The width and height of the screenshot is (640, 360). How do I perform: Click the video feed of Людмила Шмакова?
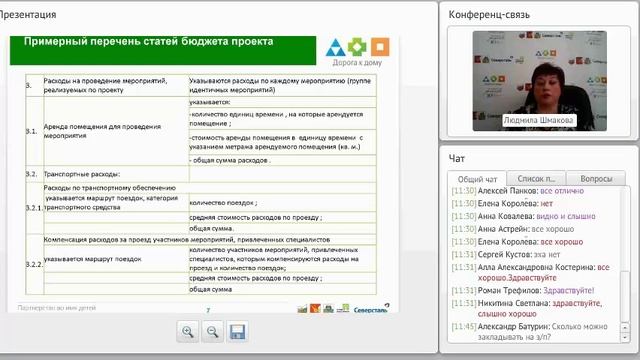[540, 81]
